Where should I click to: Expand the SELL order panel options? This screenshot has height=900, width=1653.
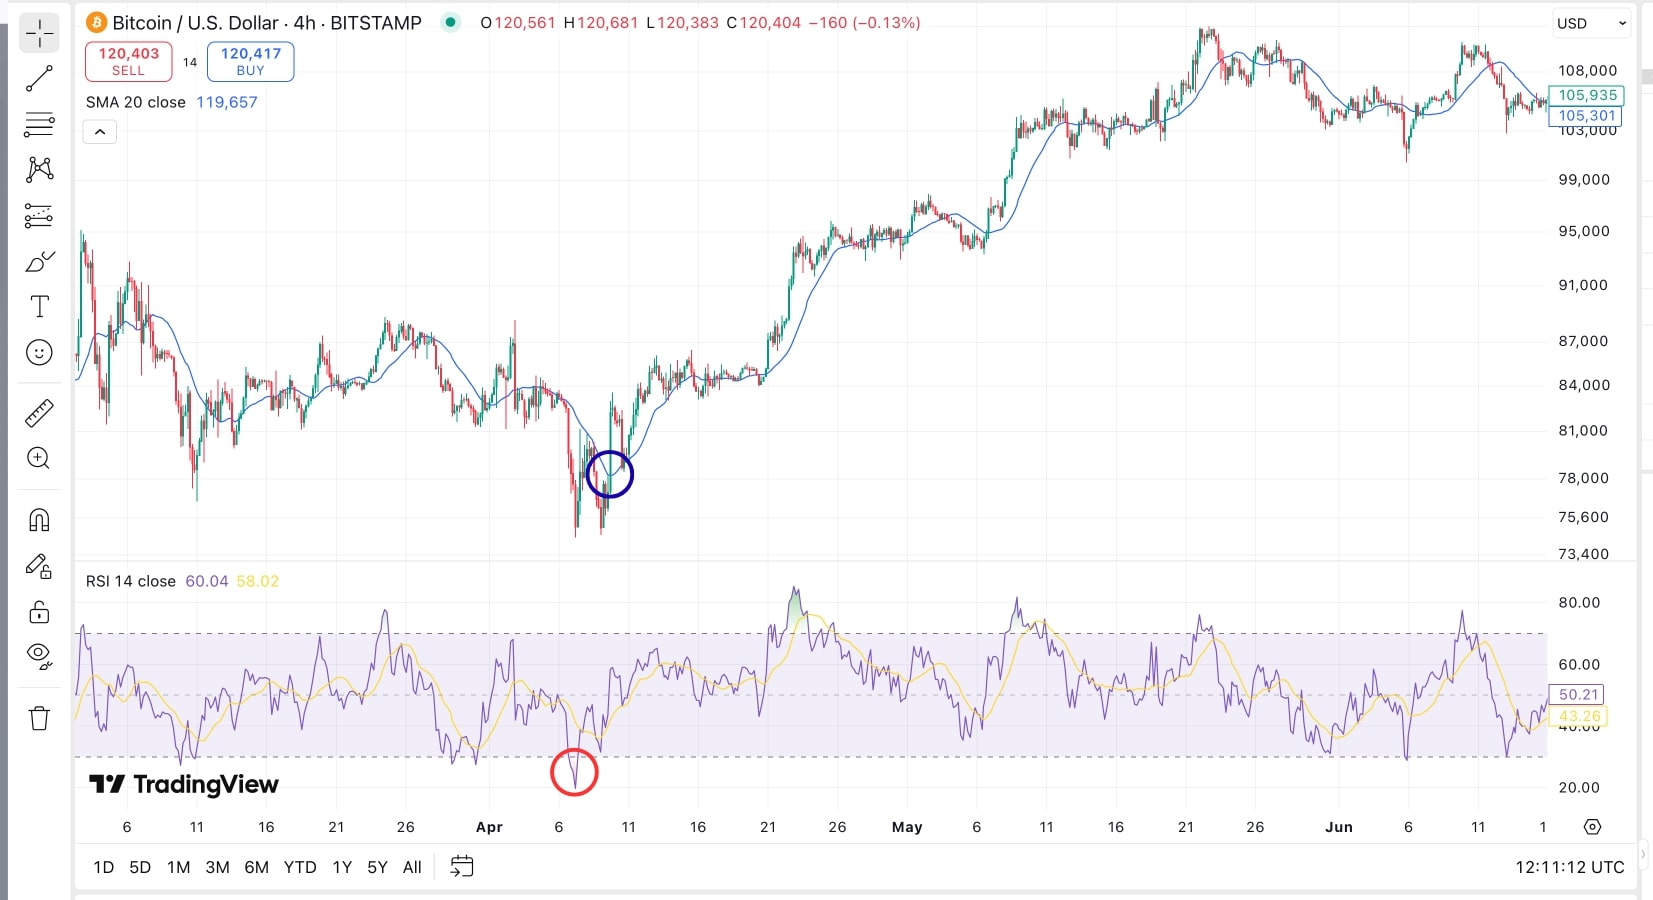128,61
